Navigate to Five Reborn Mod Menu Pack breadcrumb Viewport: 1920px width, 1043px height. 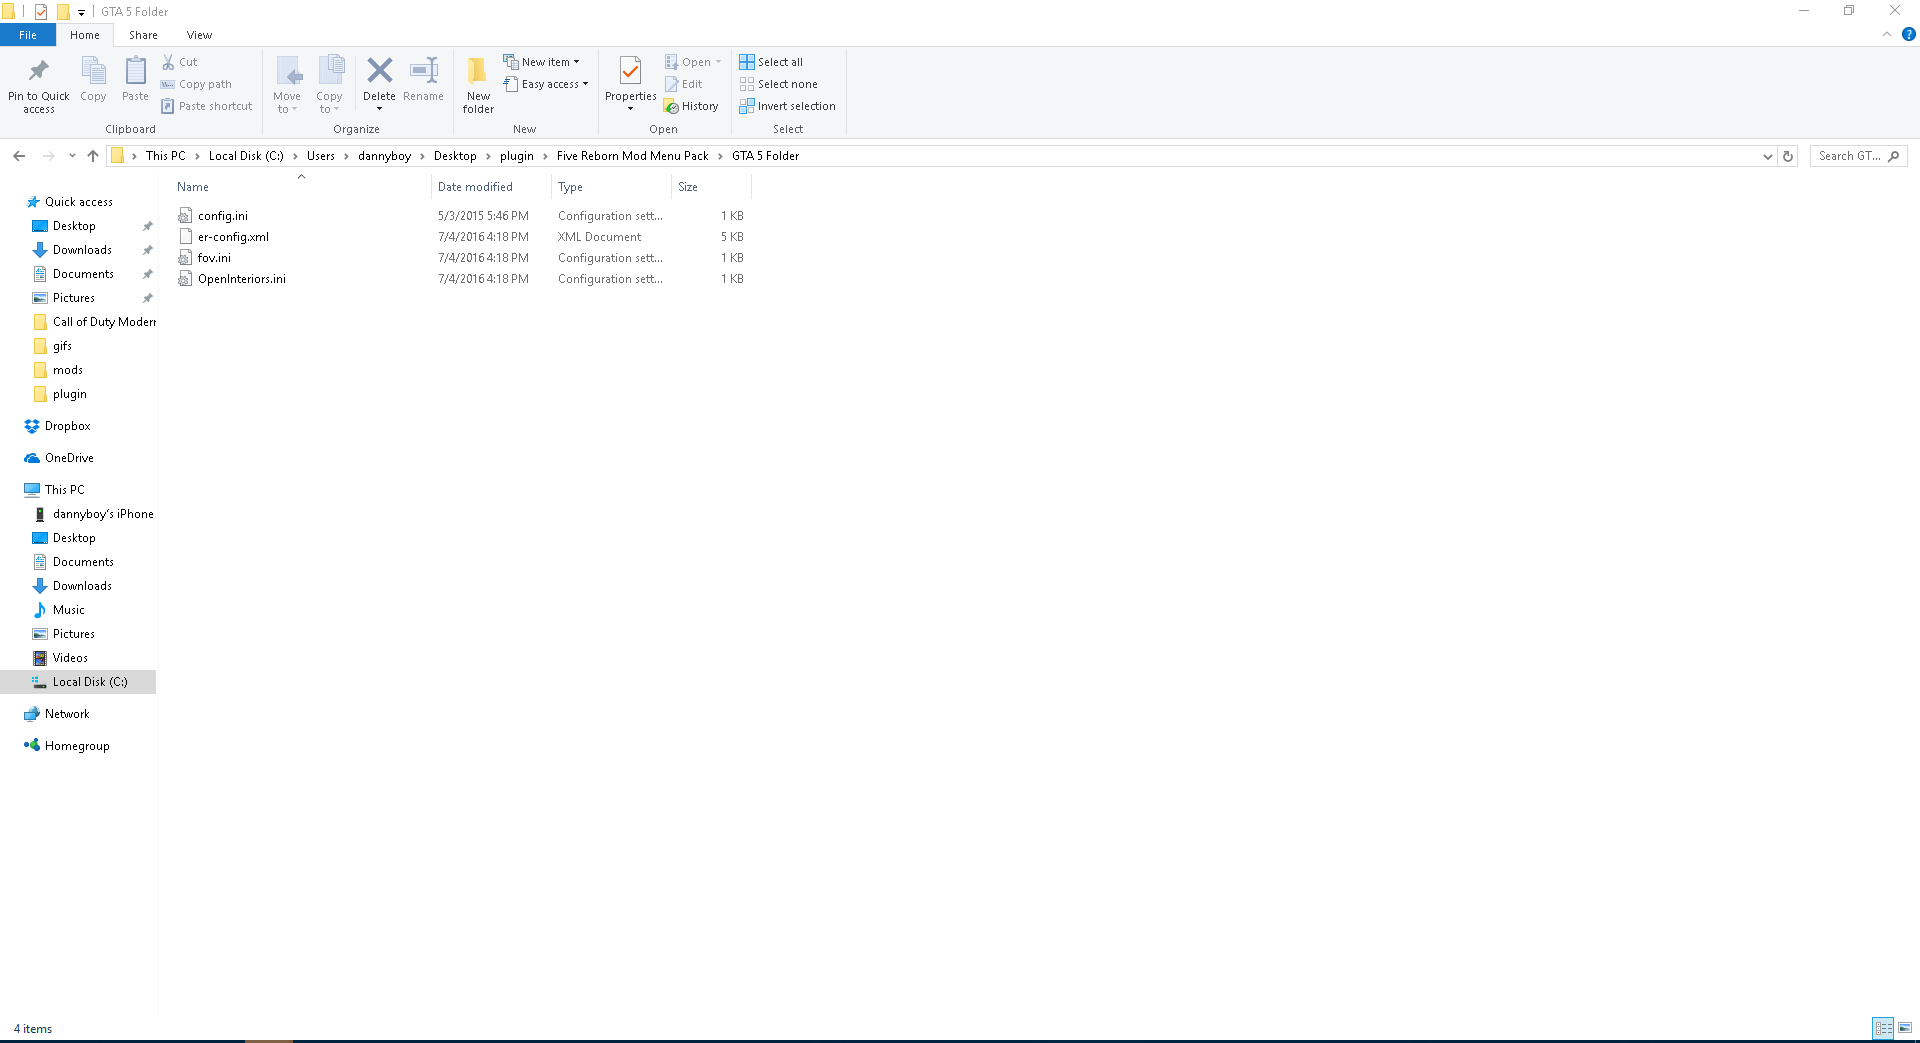pyautogui.click(x=632, y=156)
